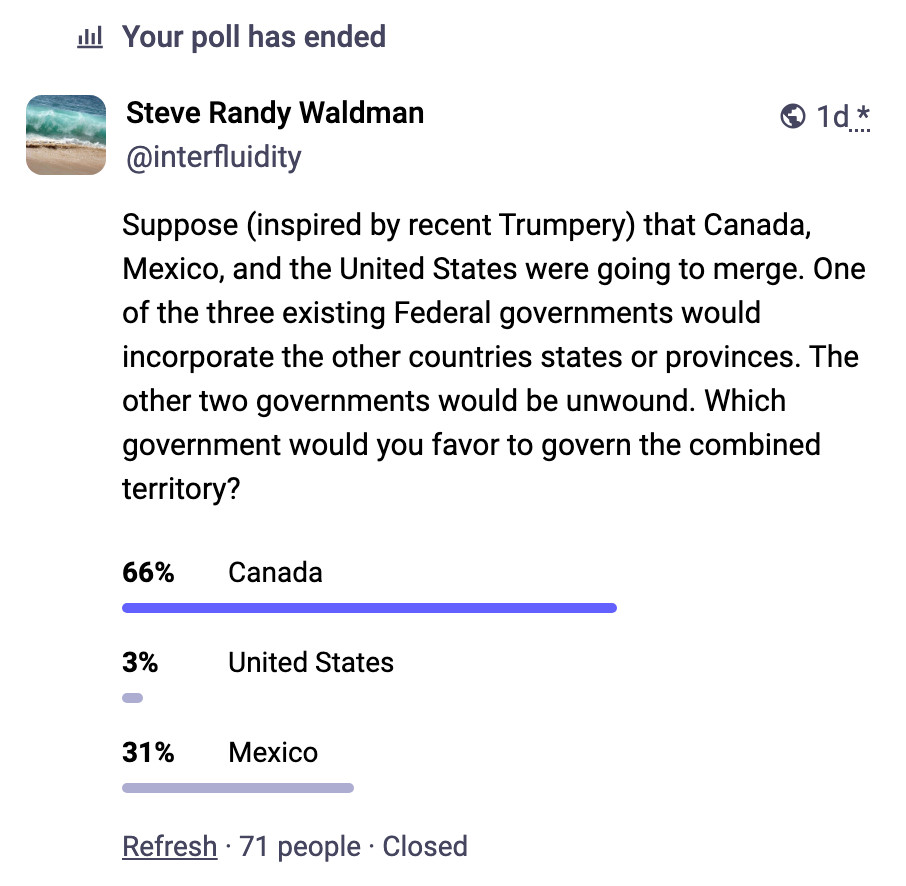906x886 pixels.
Task: Open Steve Randy Waldman's profile name
Action: point(275,113)
